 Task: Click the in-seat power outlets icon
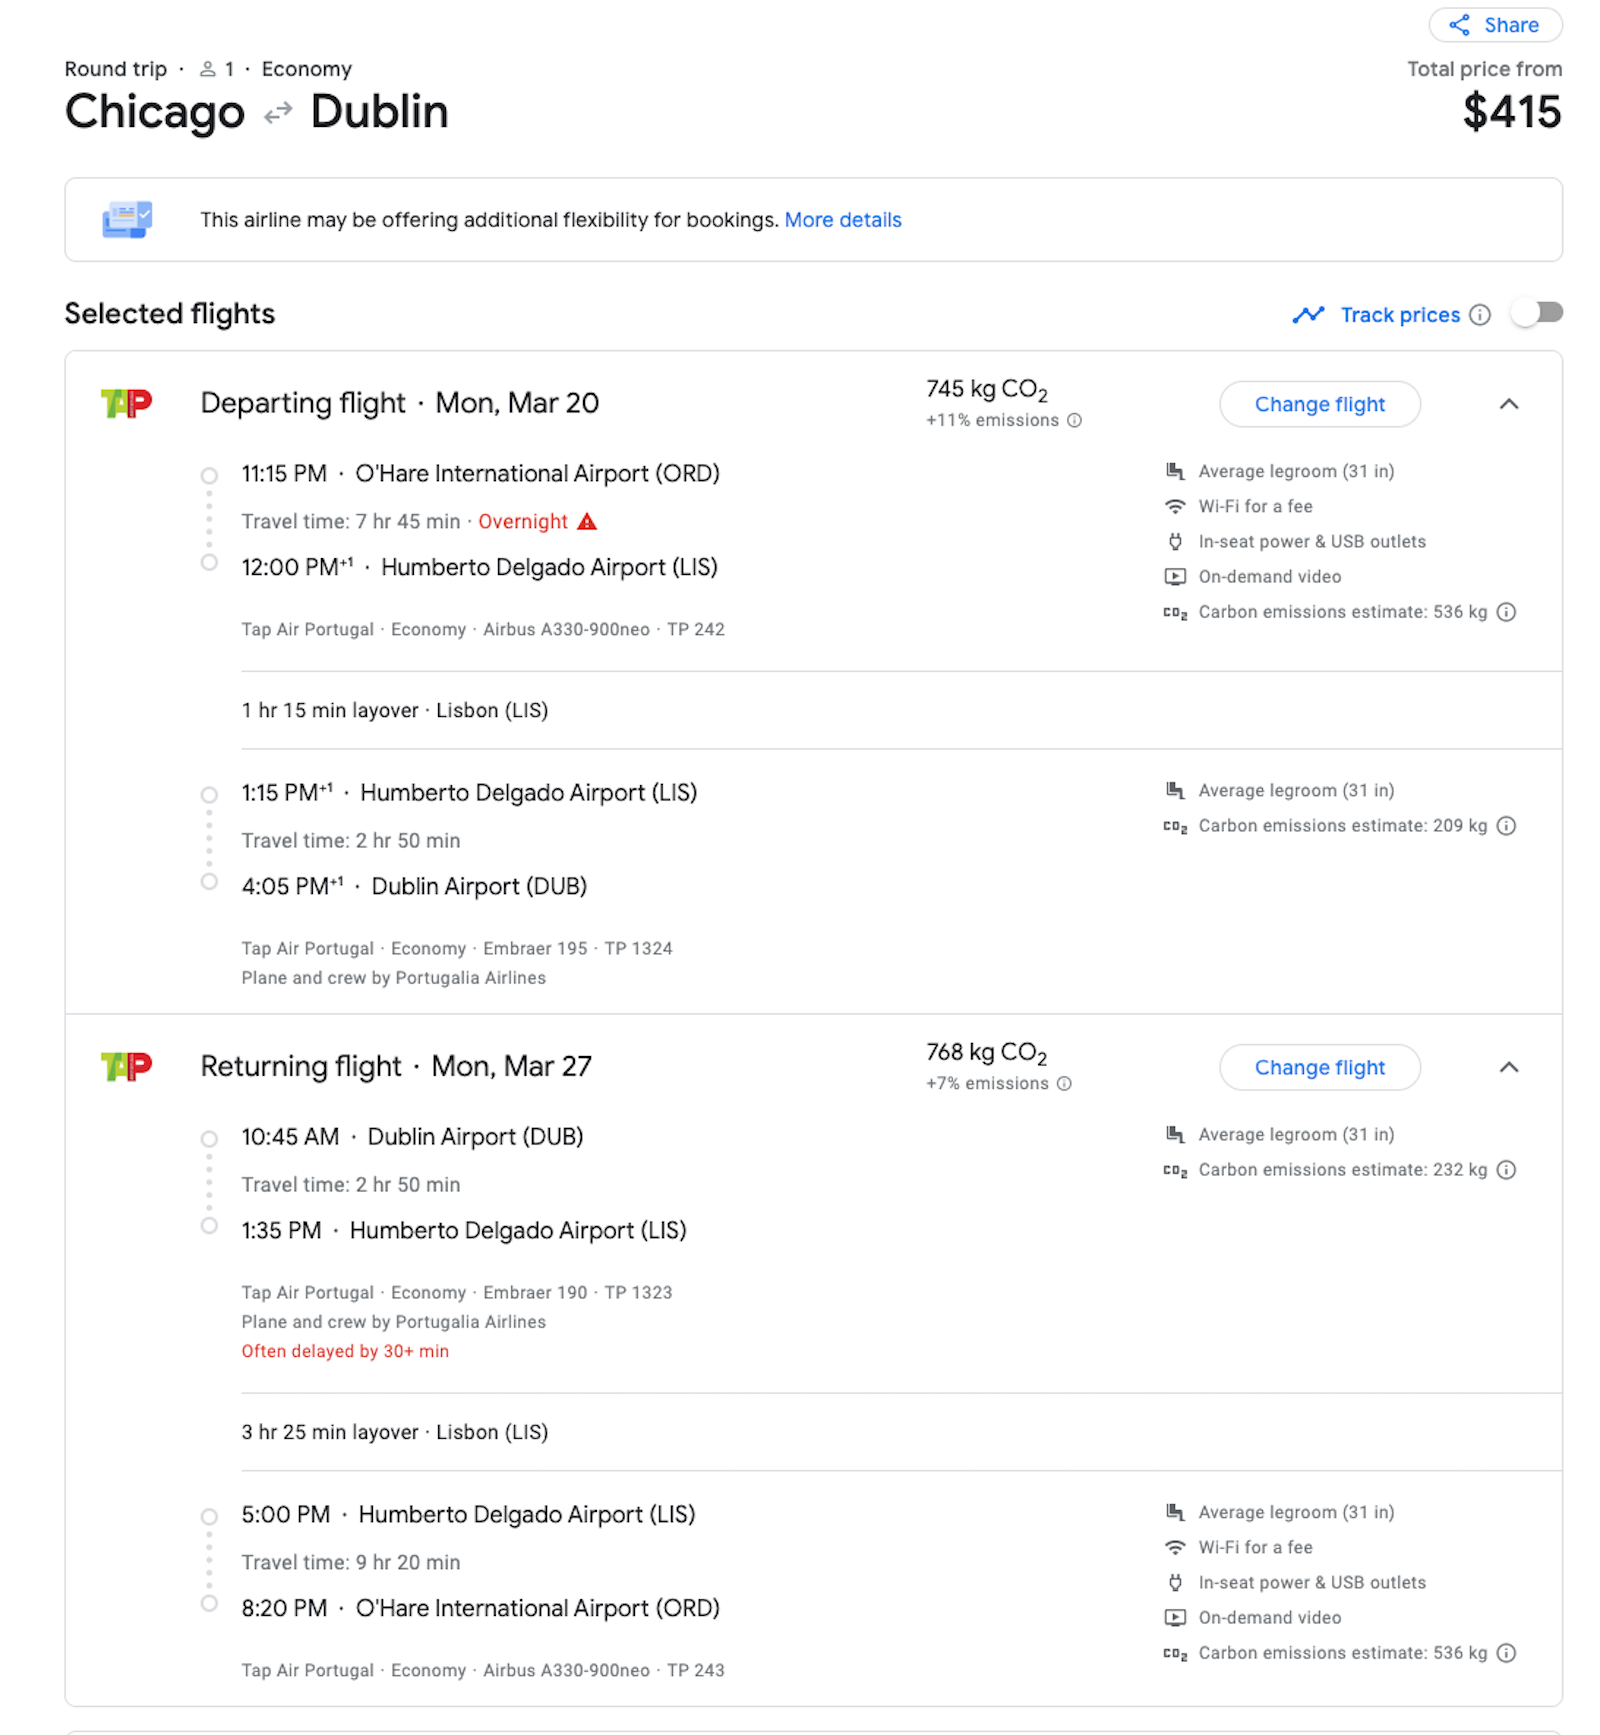(1174, 541)
